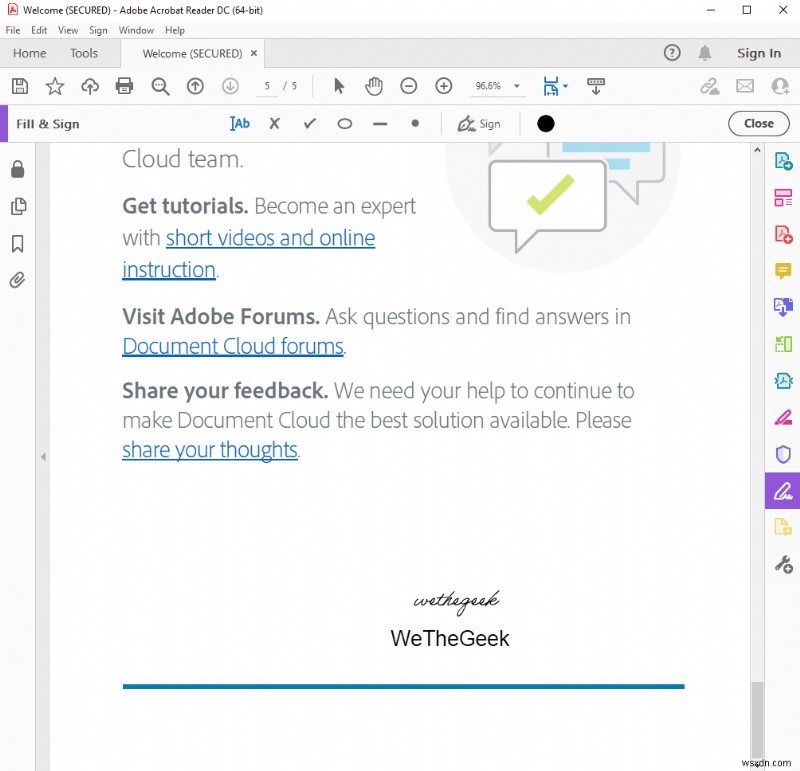Open security settings lock icon
Viewport: 800px width, 771px height.
click(18, 169)
